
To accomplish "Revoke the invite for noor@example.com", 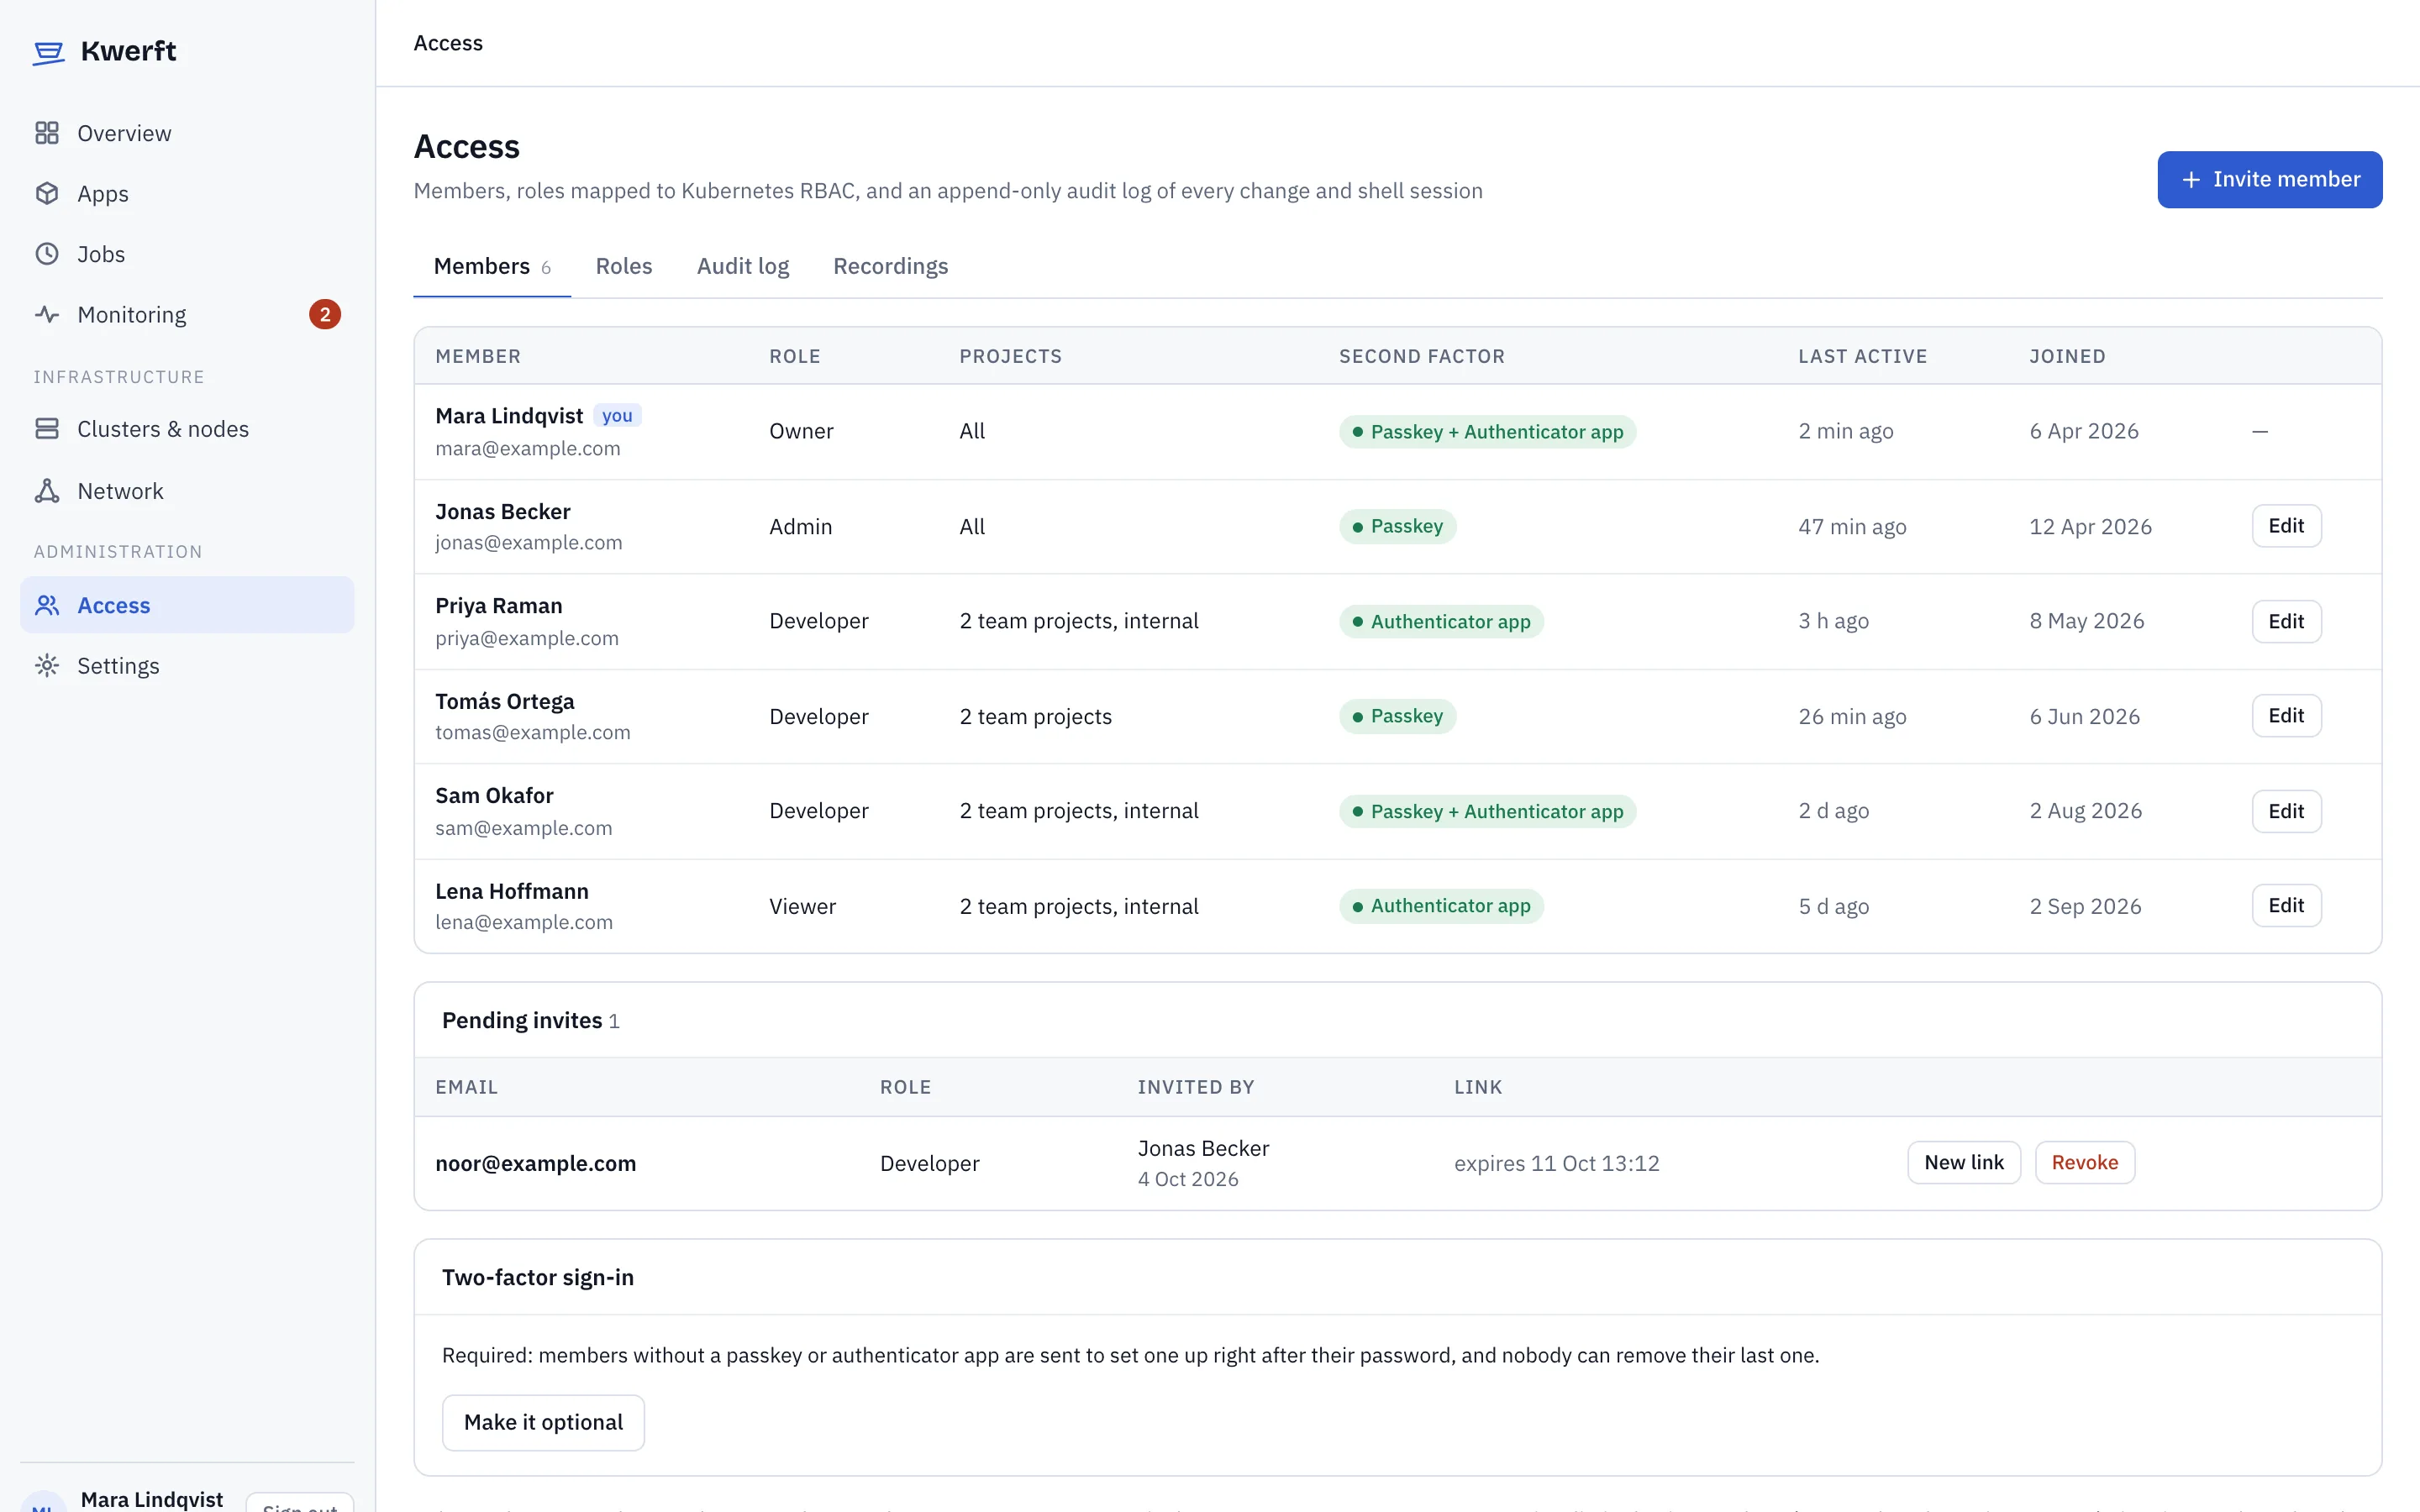I will [x=2085, y=1162].
